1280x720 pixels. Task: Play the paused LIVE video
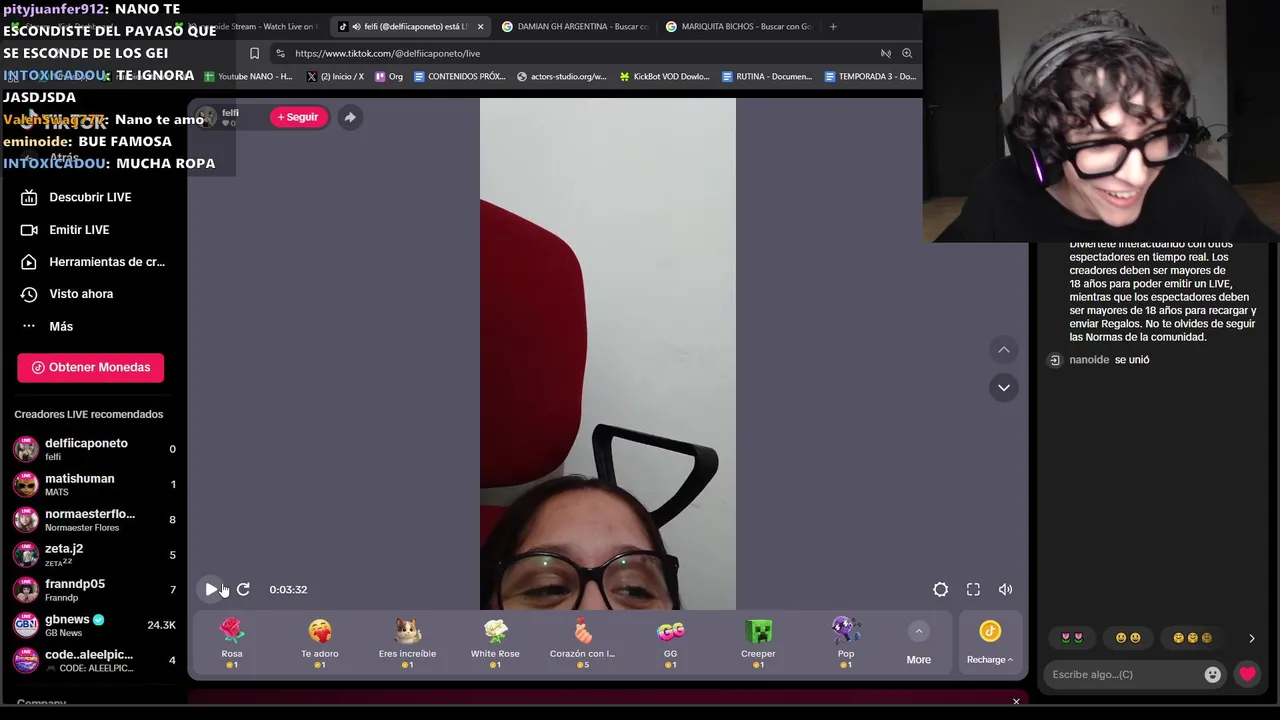click(211, 590)
